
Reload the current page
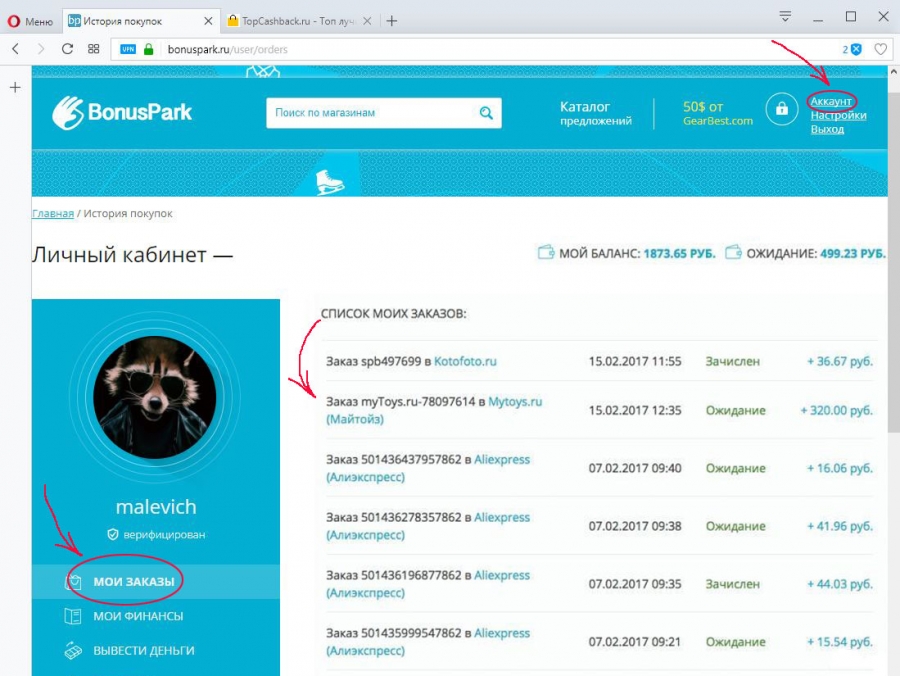[x=67, y=49]
